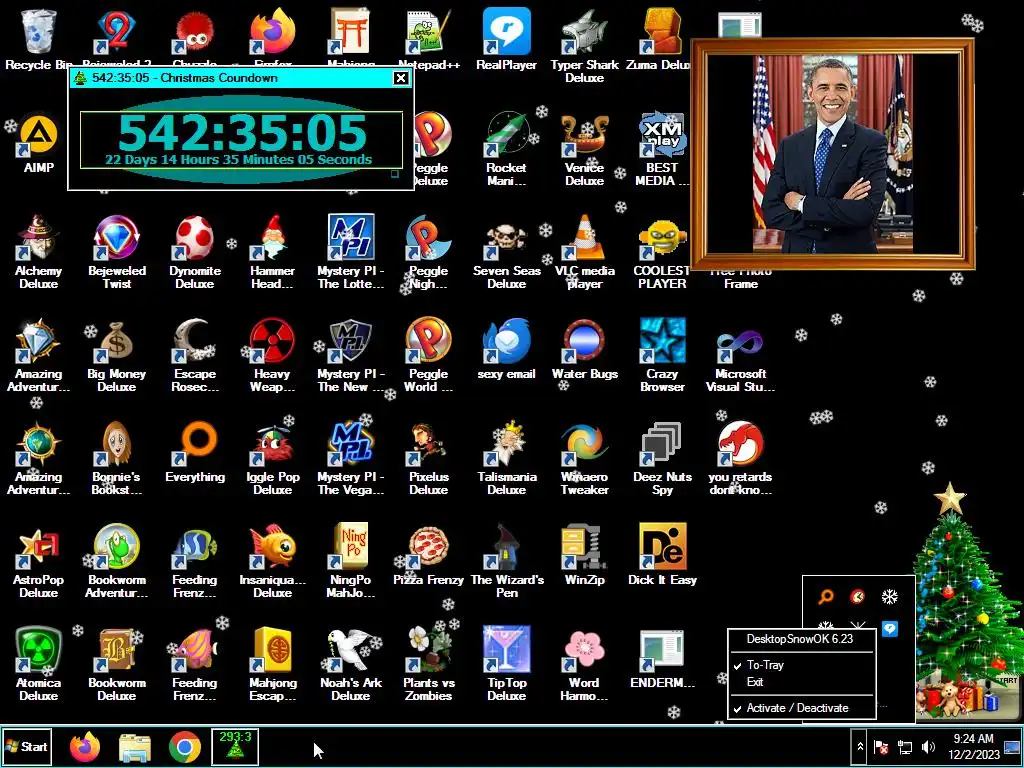
Task: Launch Peggle World shortcut
Action: pyautogui.click(x=428, y=355)
